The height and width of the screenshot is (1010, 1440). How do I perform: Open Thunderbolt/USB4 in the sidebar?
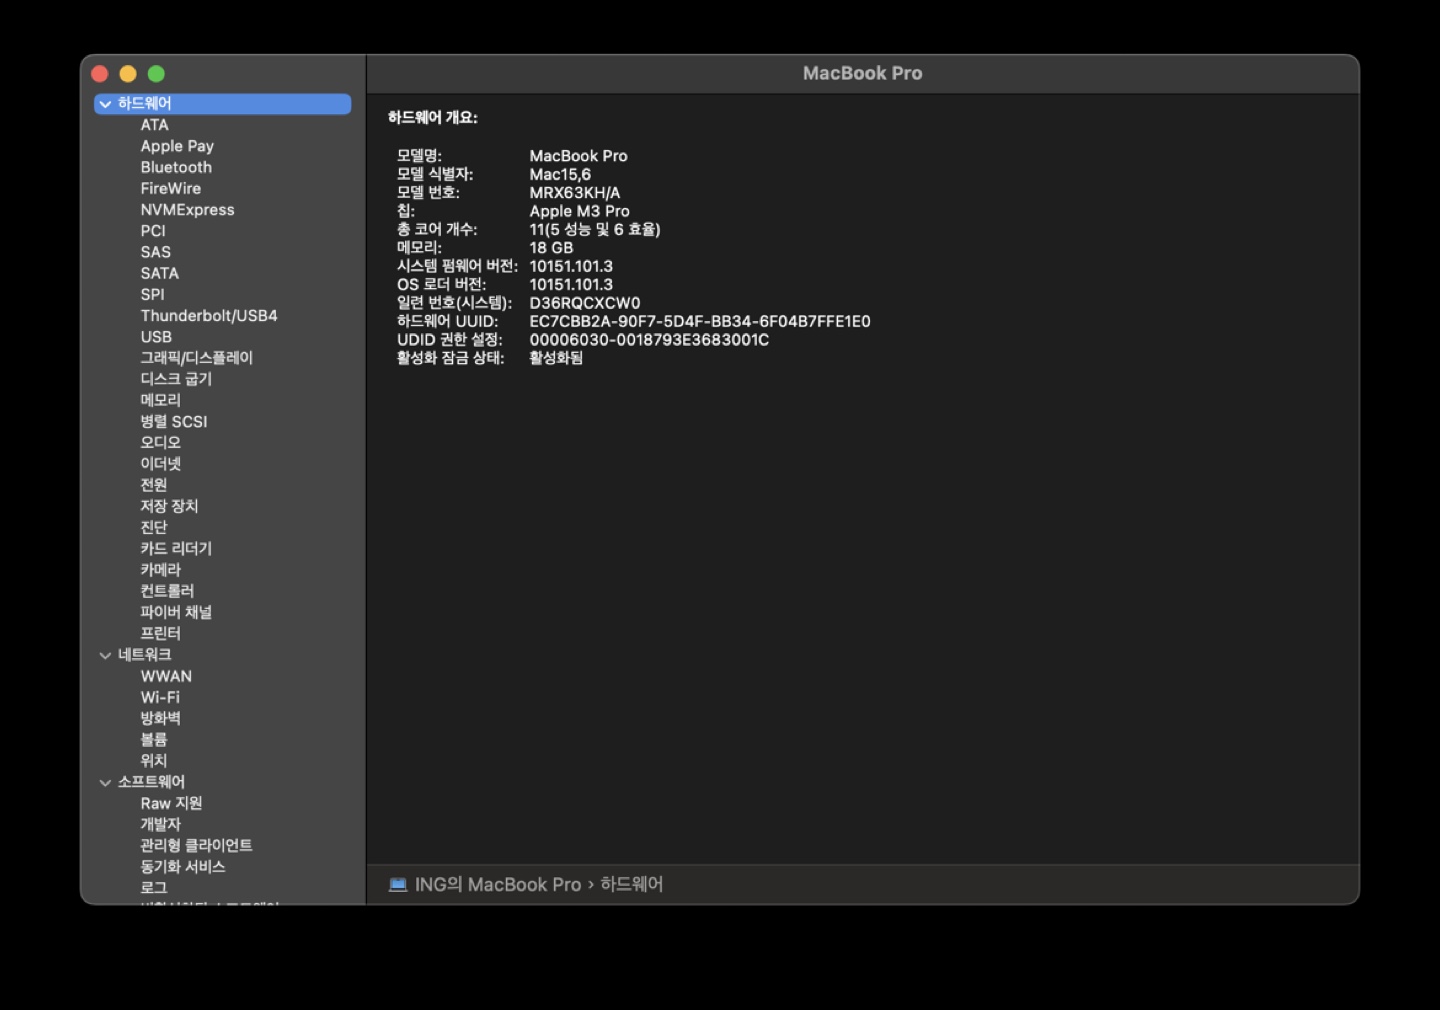click(209, 315)
